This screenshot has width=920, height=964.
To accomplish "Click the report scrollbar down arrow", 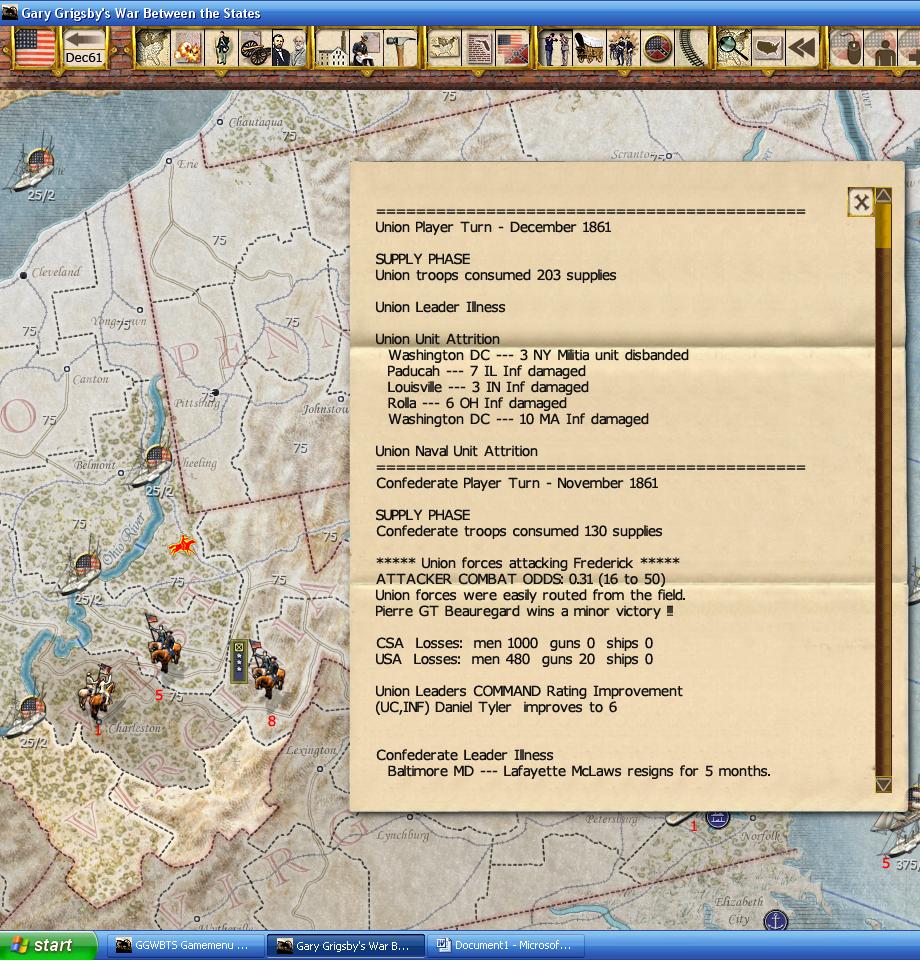I will pos(884,785).
